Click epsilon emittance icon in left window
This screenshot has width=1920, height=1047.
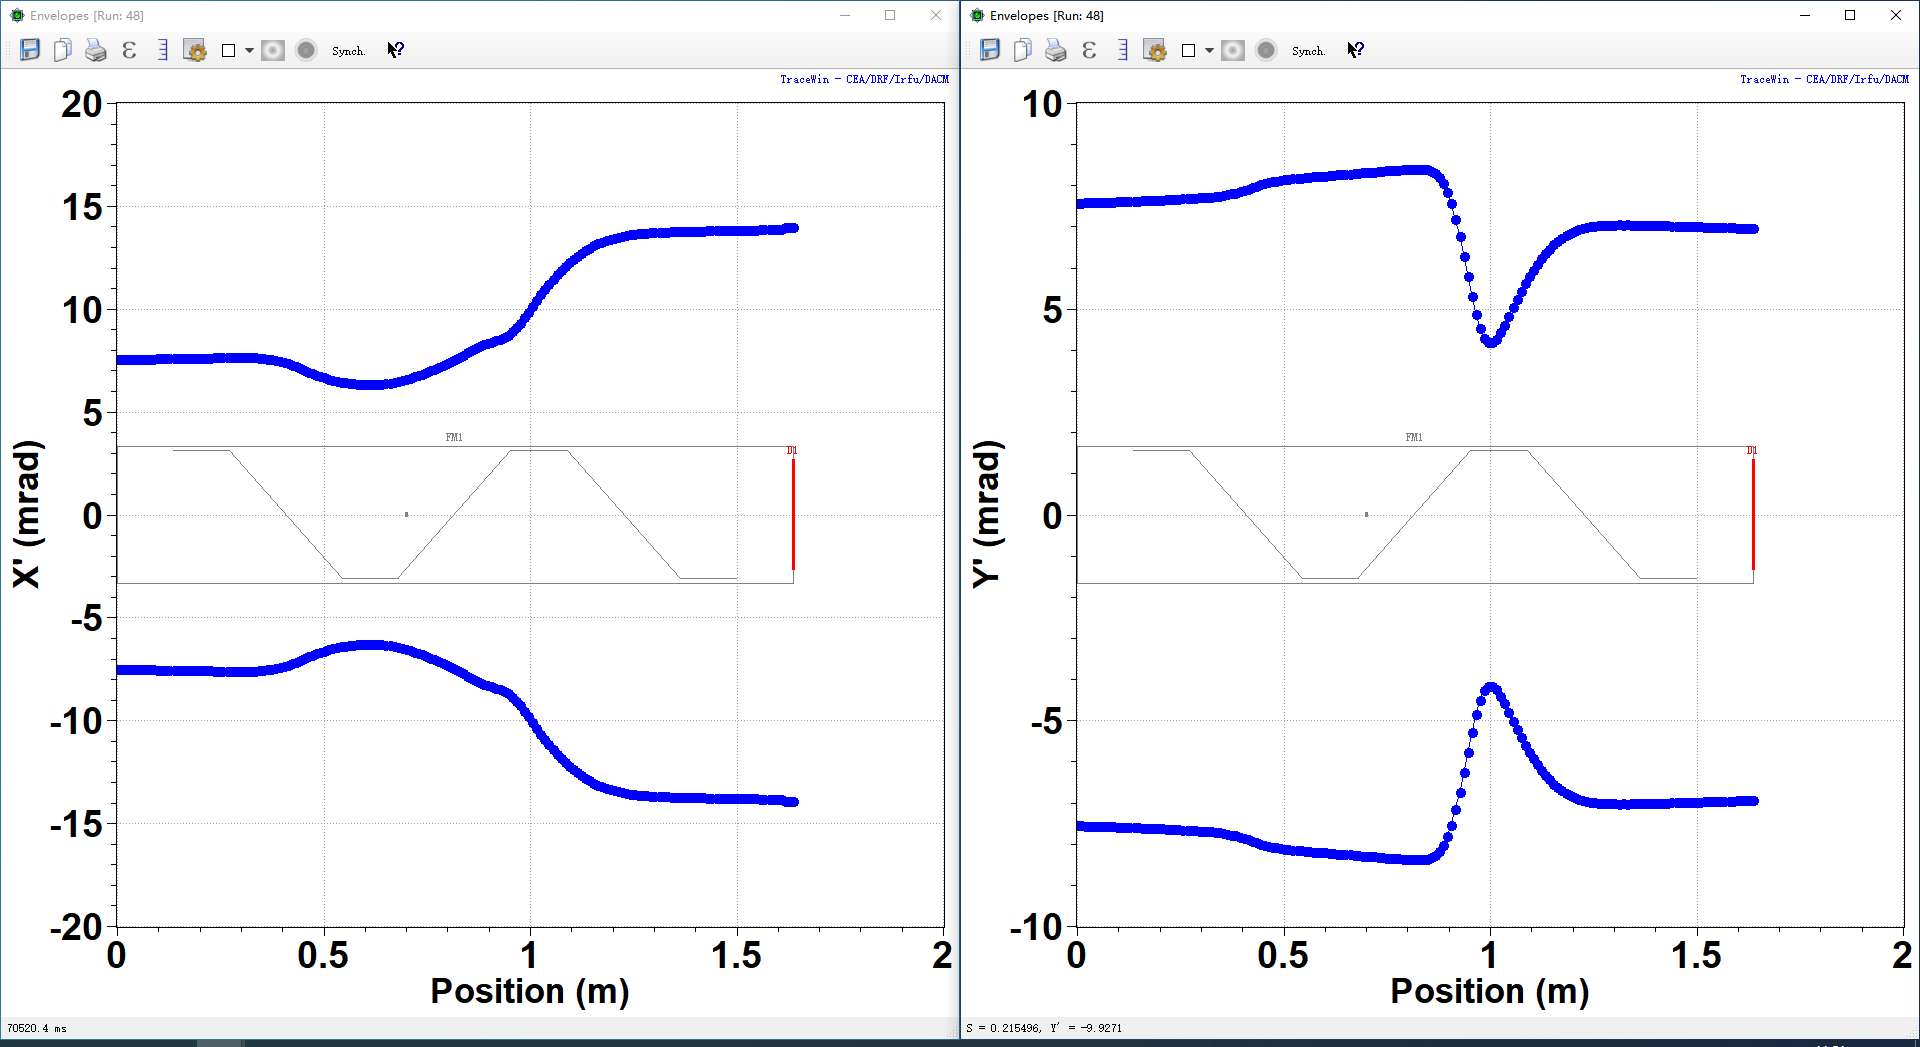click(129, 50)
